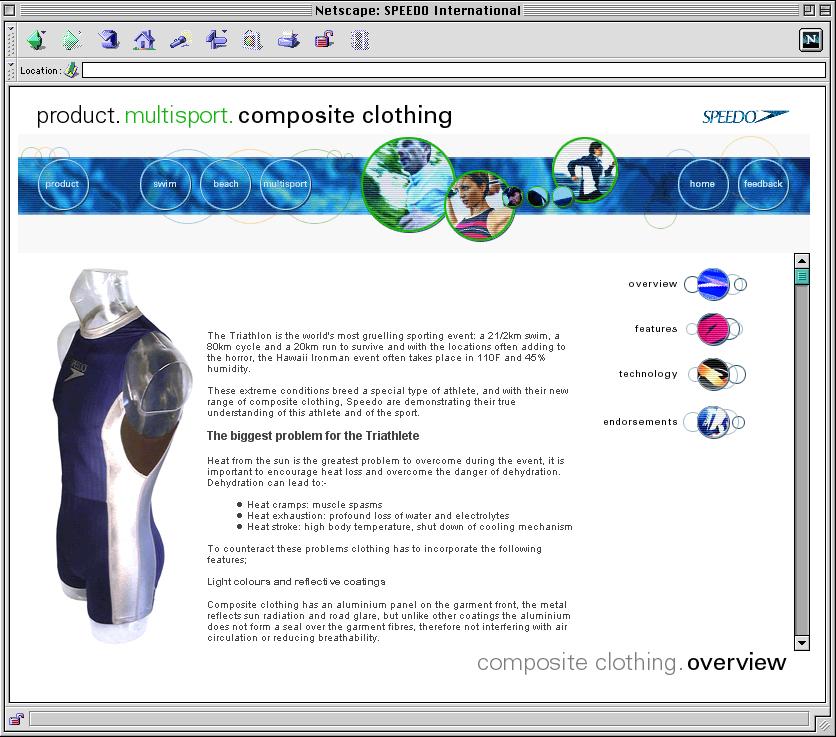Viewport: 836px width, 737px height.
Task: Collapse the Location toolbar with its left handle
Action: click(x=12, y=70)
